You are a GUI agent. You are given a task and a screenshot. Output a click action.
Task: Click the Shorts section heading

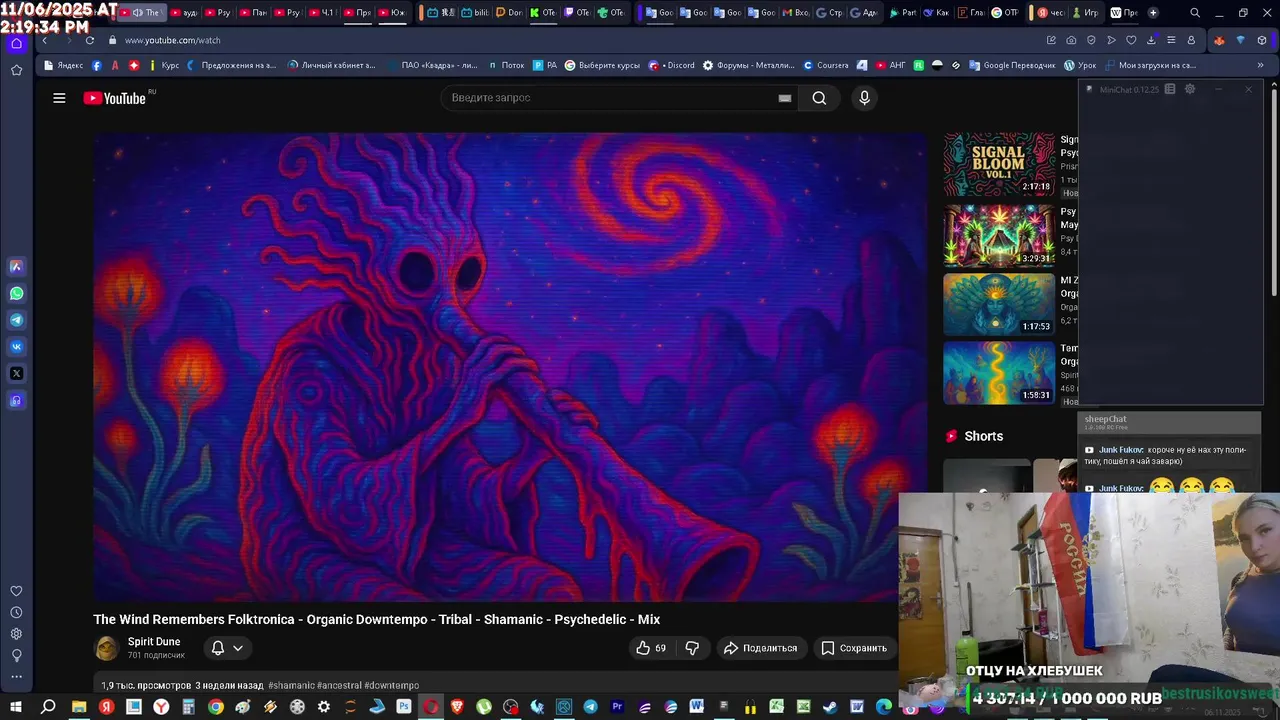tap(983, 436)
